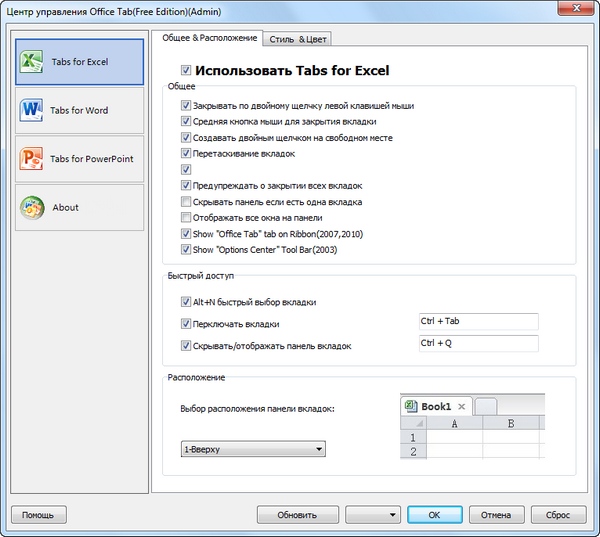
Task: Uncheck Alt+N быстрый выбор вкладки
Action: click(186, 302)
